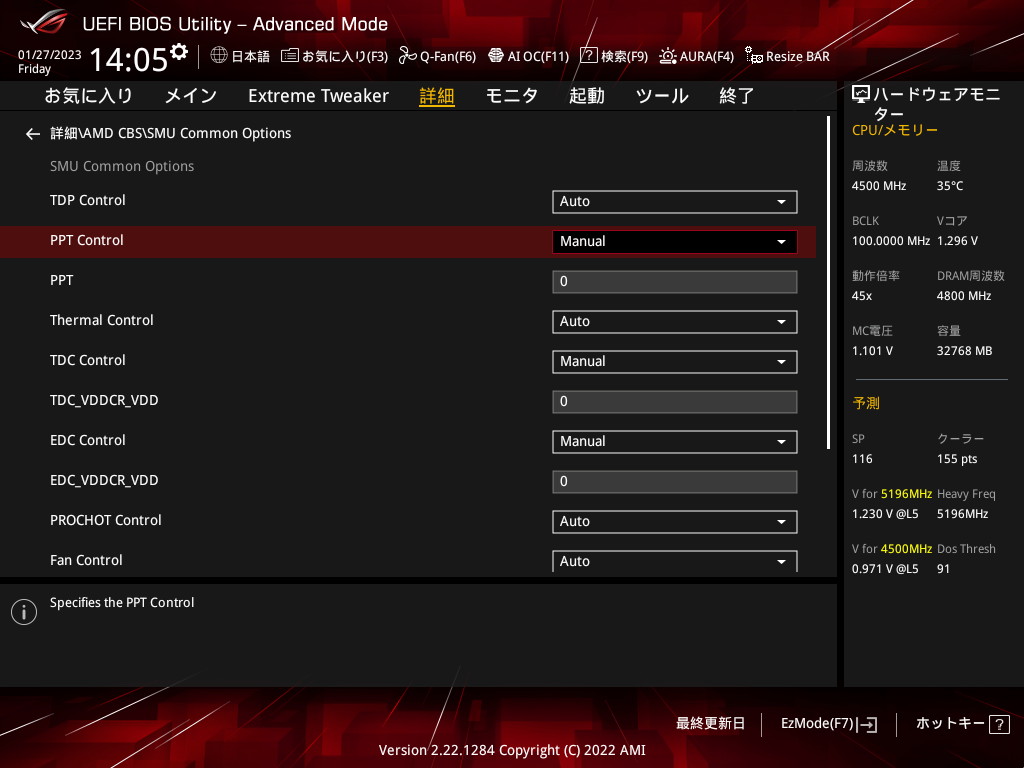Click 最終更新日 button
This screenshot has width=1024, height=768.
pyautogui.click(x=710, y=724)
